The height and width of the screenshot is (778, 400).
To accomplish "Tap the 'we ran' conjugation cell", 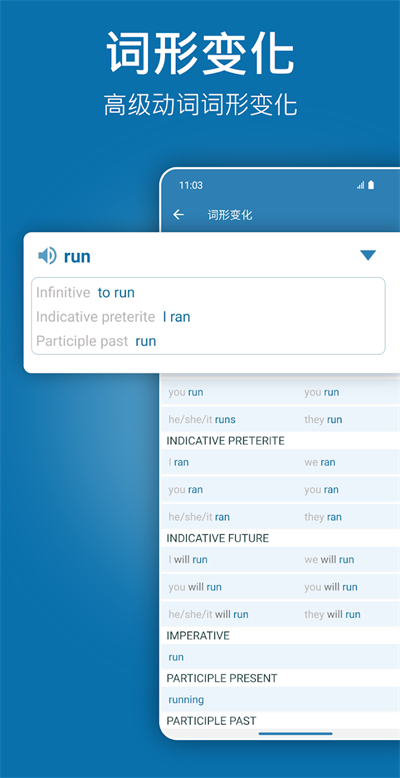I will 320,462.
